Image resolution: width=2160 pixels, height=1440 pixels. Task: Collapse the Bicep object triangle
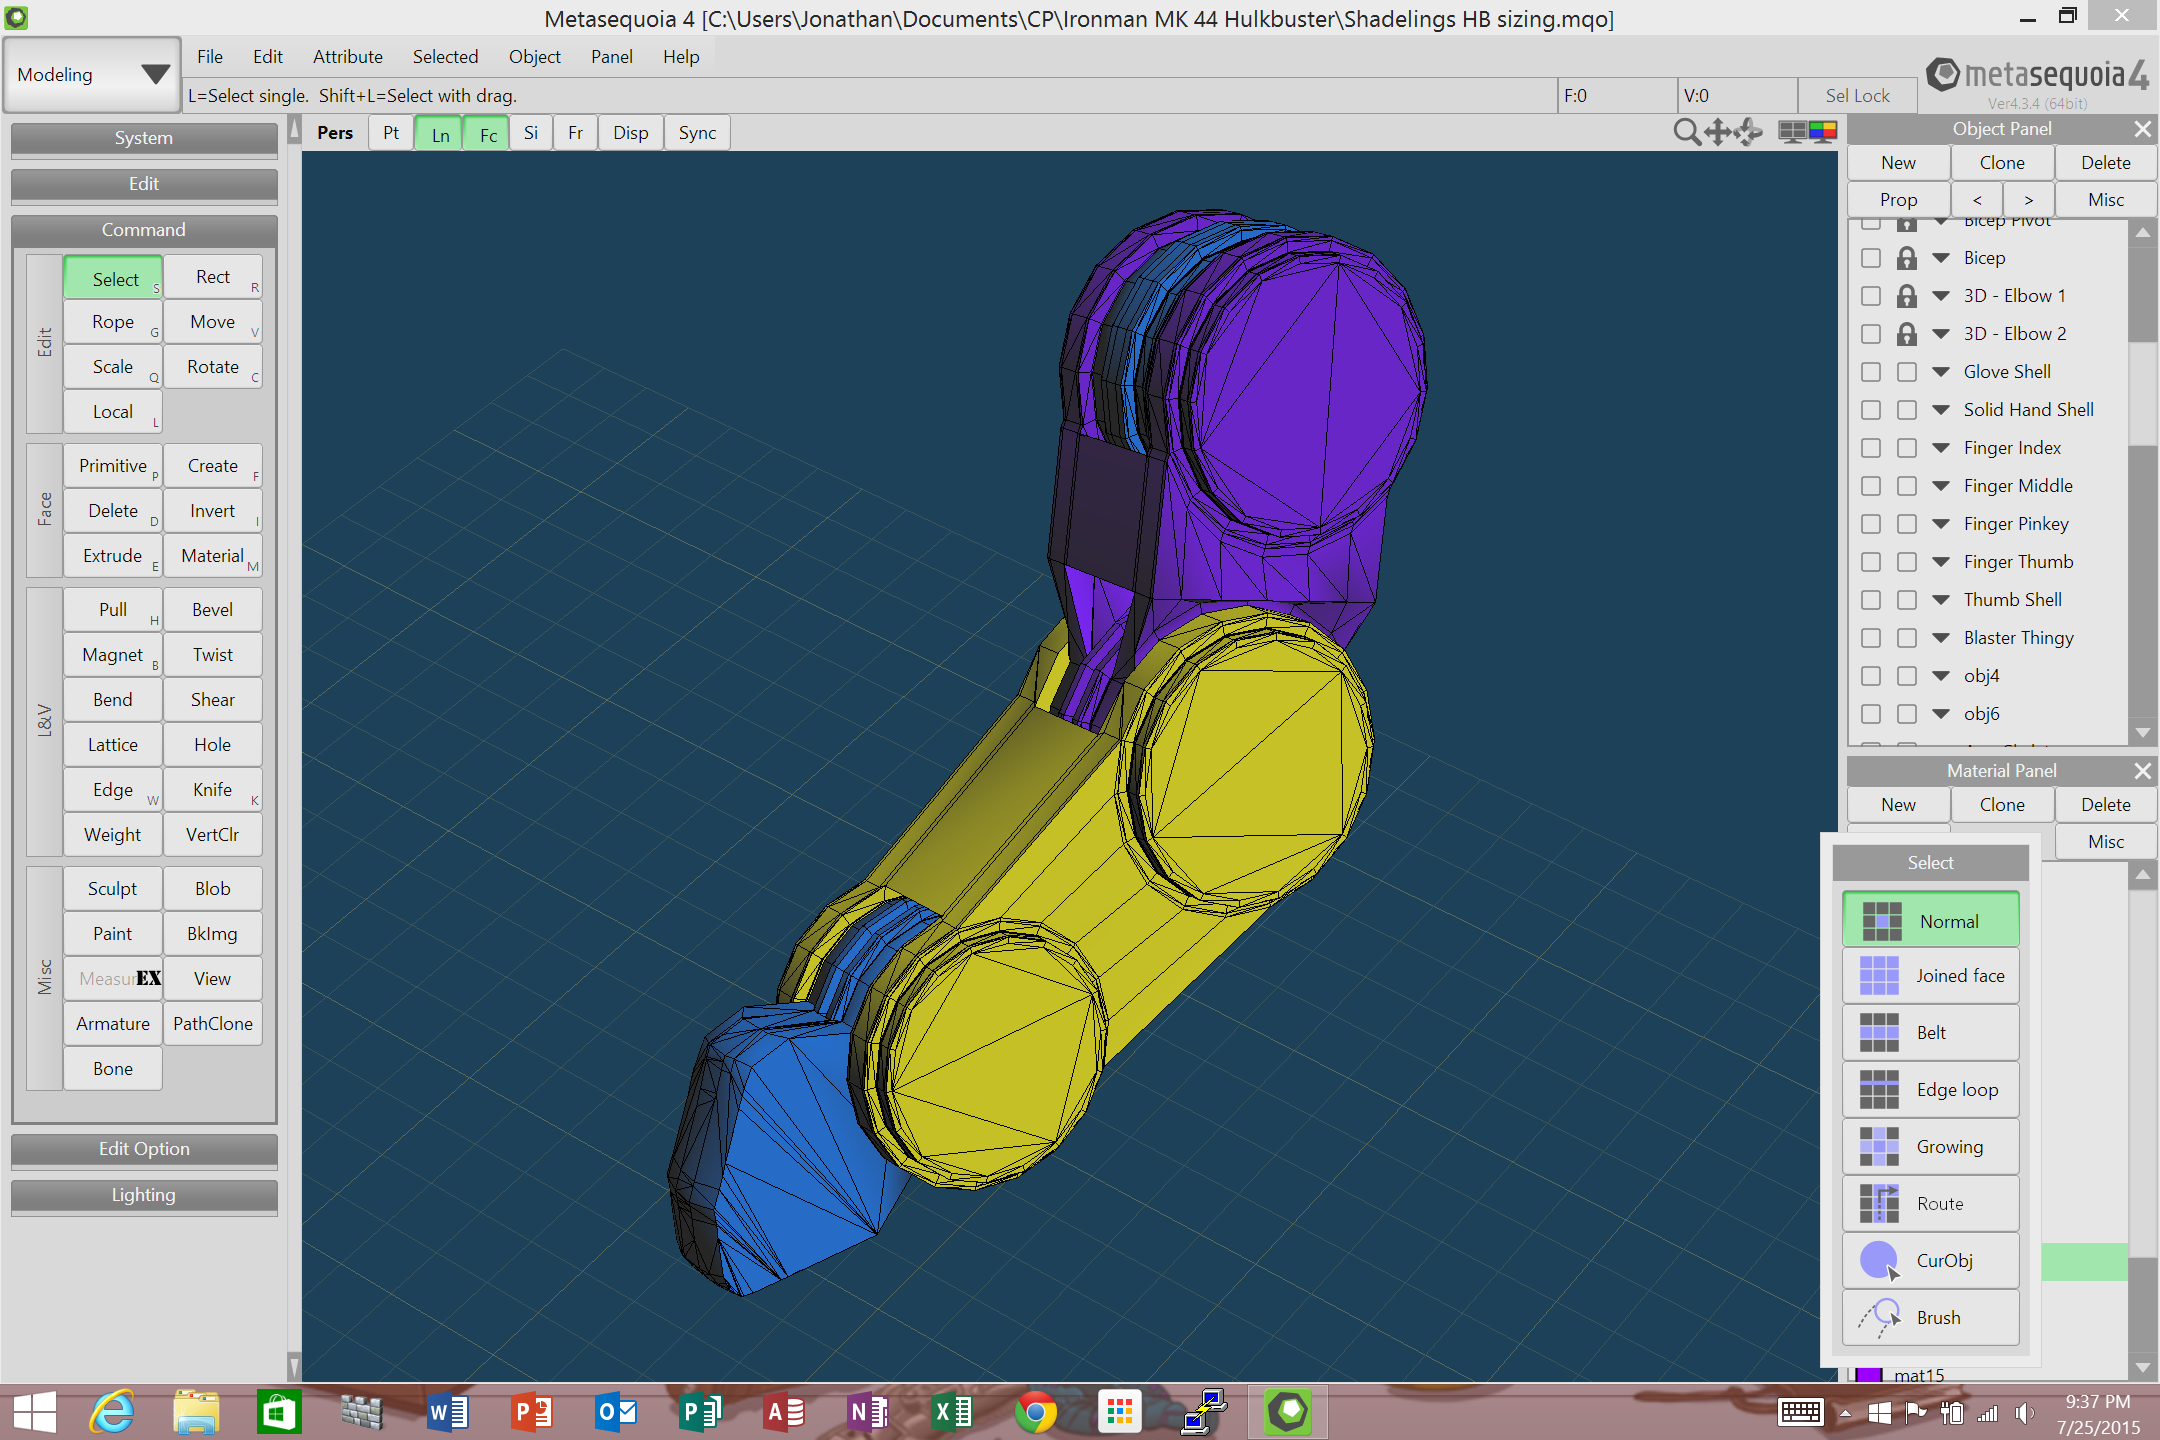pyautogui.click(x=1941, y=258)
